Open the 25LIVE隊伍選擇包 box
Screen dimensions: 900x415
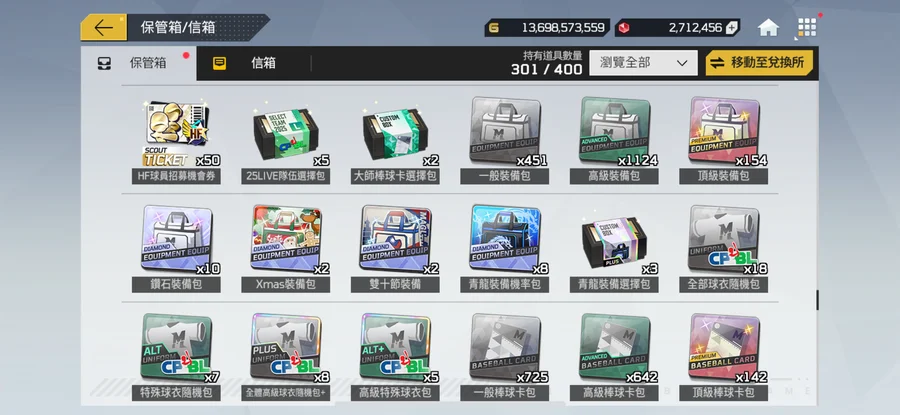pyautogui.click(x=286, y=141)
